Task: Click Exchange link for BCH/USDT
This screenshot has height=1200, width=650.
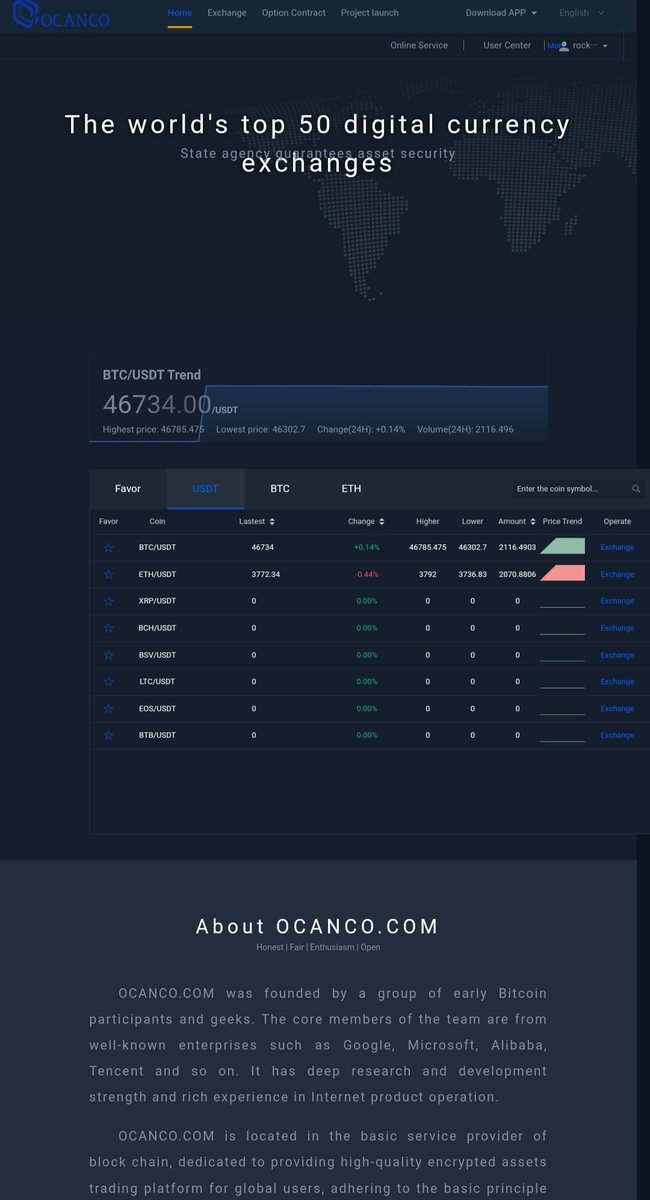Action: pyautogui.click(x=617, y=628)
